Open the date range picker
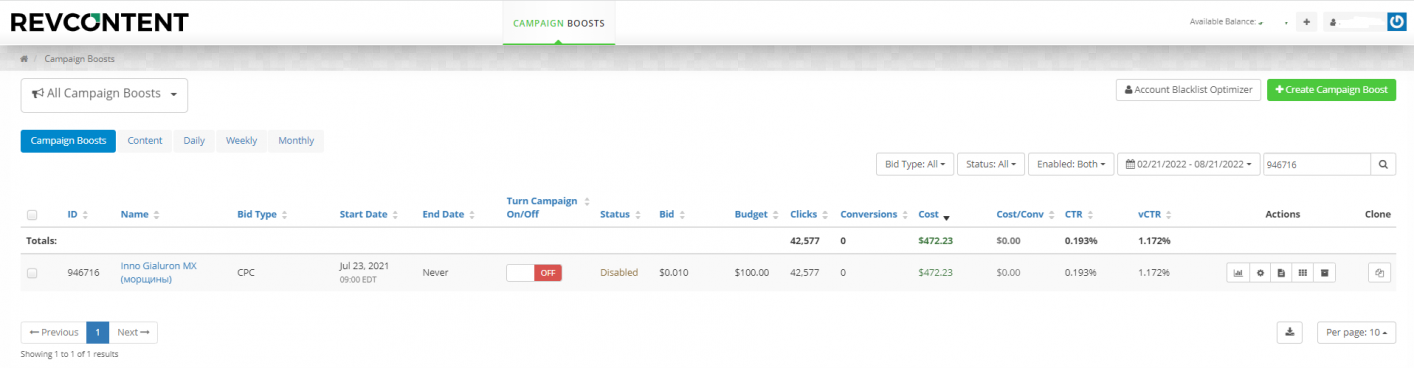The width and height of the screenshot is (1414, 368). (1188, 164)
